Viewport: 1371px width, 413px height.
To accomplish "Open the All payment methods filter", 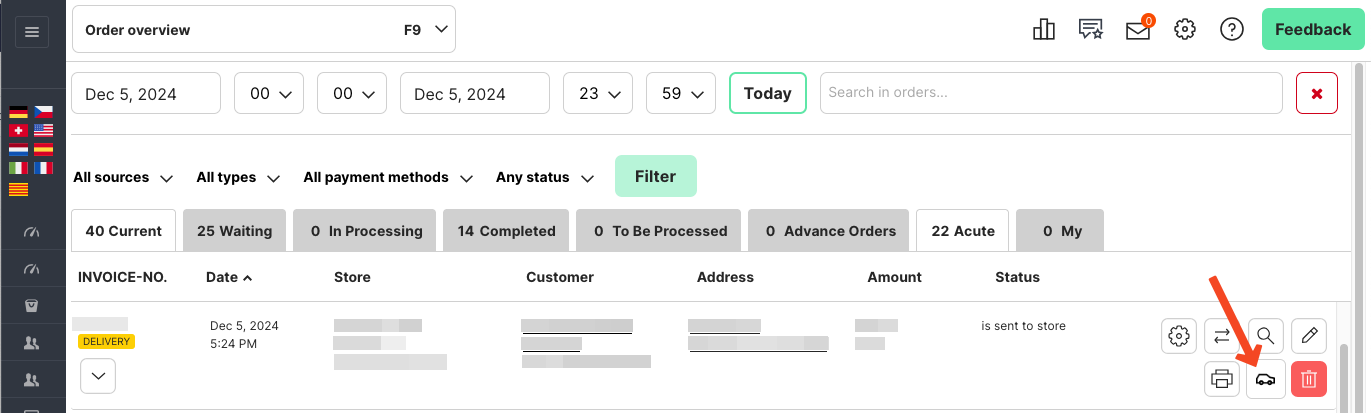I will (387, 177).
